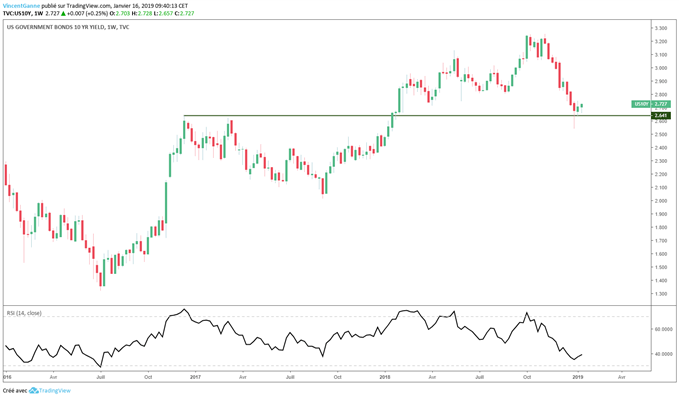Image resolution: width=679 pixels, height=398 pixels.
Task: Open the Créé avec TradingView footer link
Action: click(36, 391)
